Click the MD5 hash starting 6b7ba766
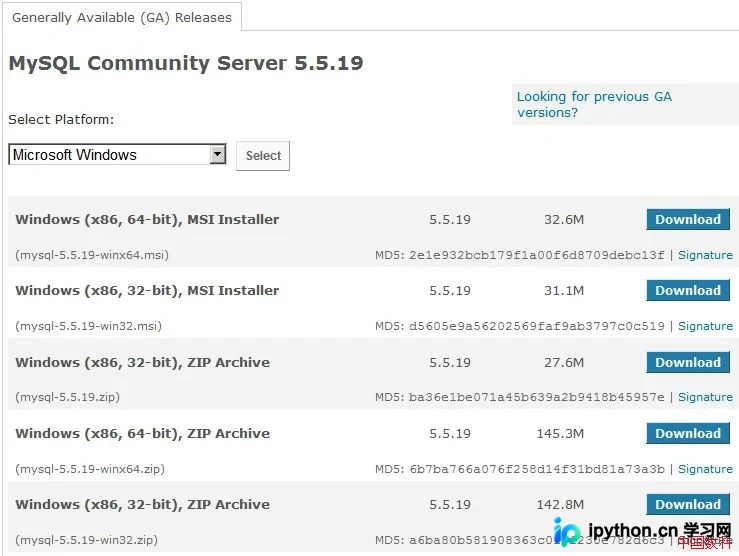This screenshot has height=556, width=739. pyautogui.click(x=537, y=469)
